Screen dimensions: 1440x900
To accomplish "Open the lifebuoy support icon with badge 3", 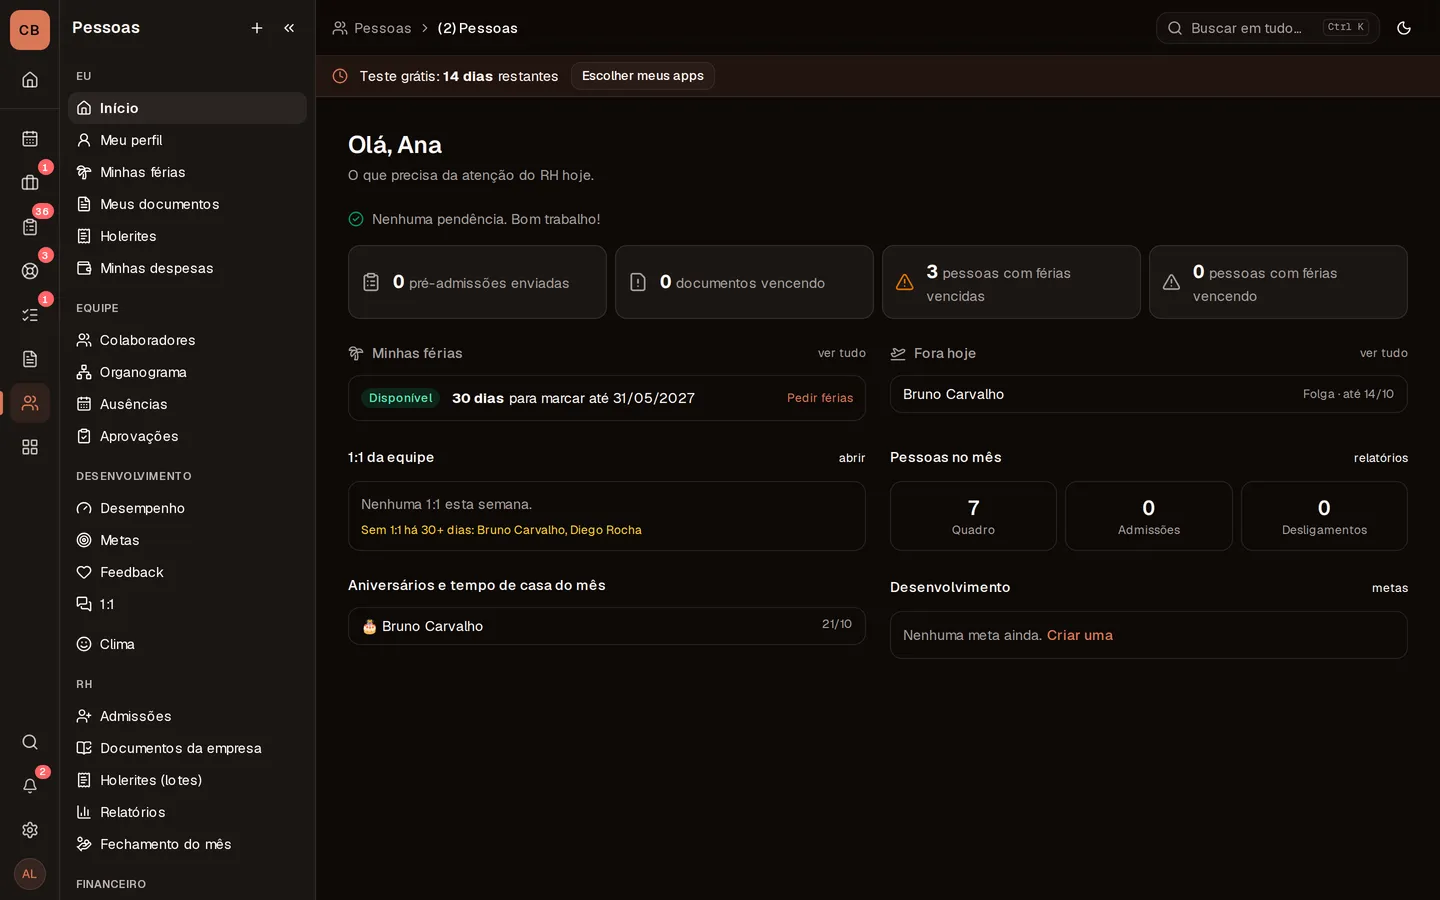I will [x=30, y=271].
